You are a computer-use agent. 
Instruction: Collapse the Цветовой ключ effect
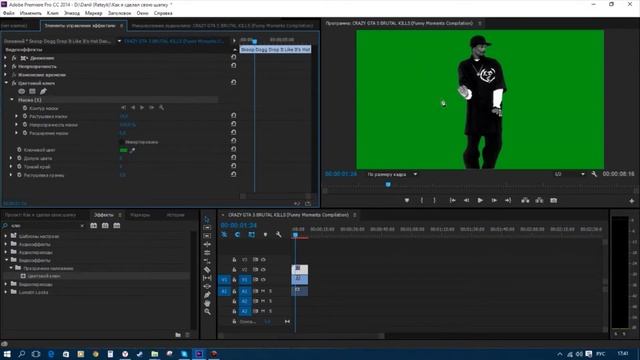click(x=6, y=83)
